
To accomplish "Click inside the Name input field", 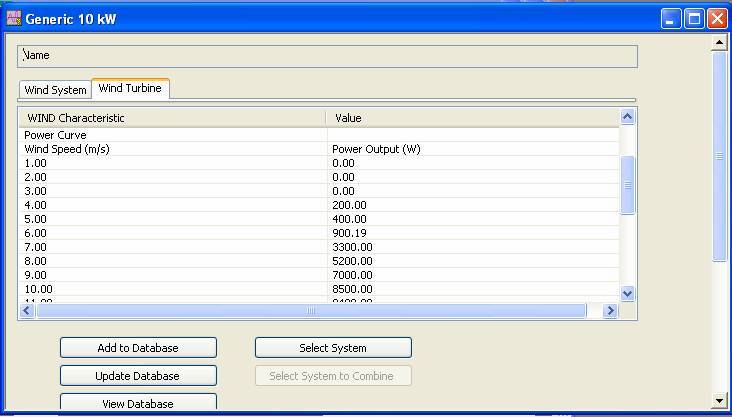I will coord(327,56).
